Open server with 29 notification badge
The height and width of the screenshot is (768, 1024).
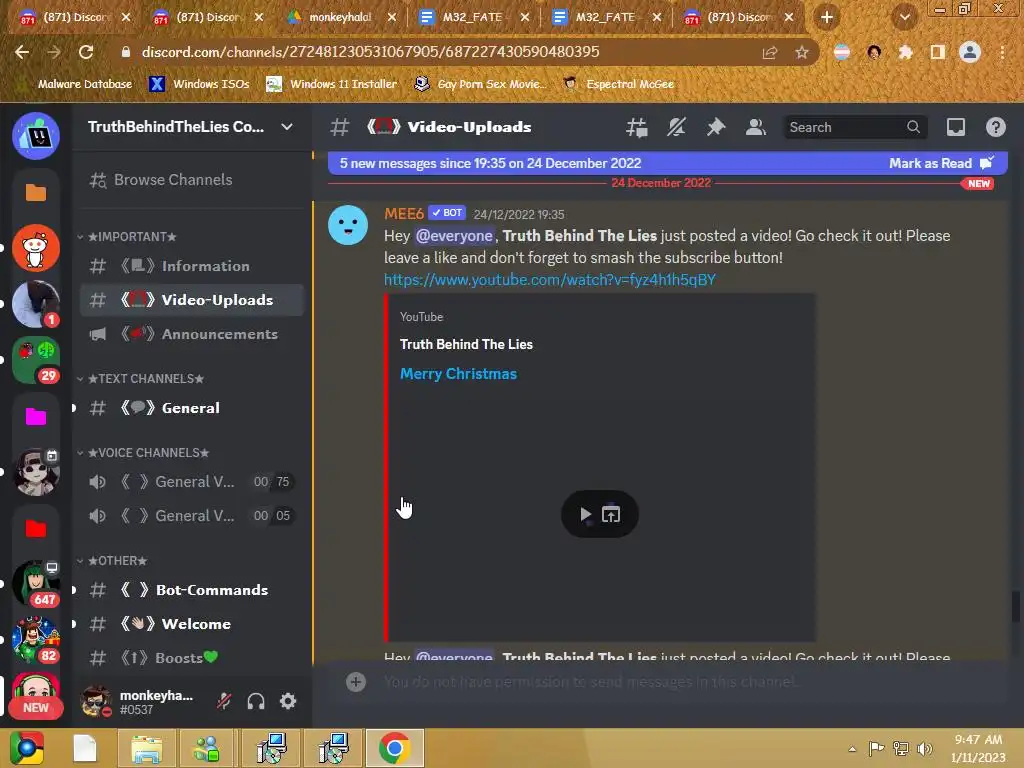(36, 360)
